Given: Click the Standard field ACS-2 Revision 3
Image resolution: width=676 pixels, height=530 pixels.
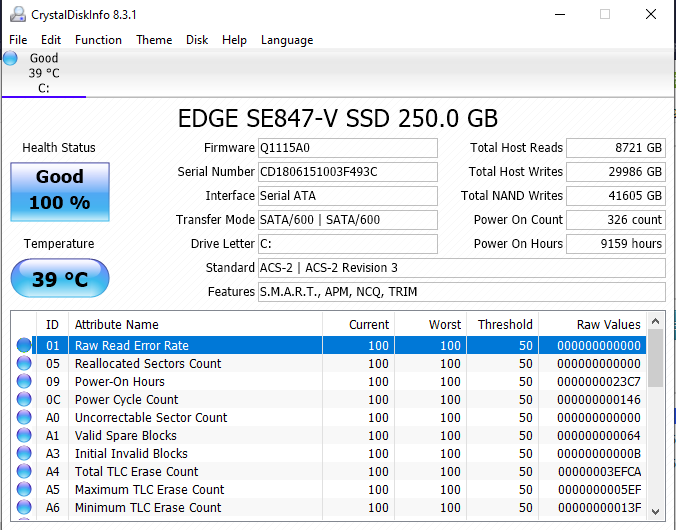Looking at the screenshot, I should click(x=462, y=268).
